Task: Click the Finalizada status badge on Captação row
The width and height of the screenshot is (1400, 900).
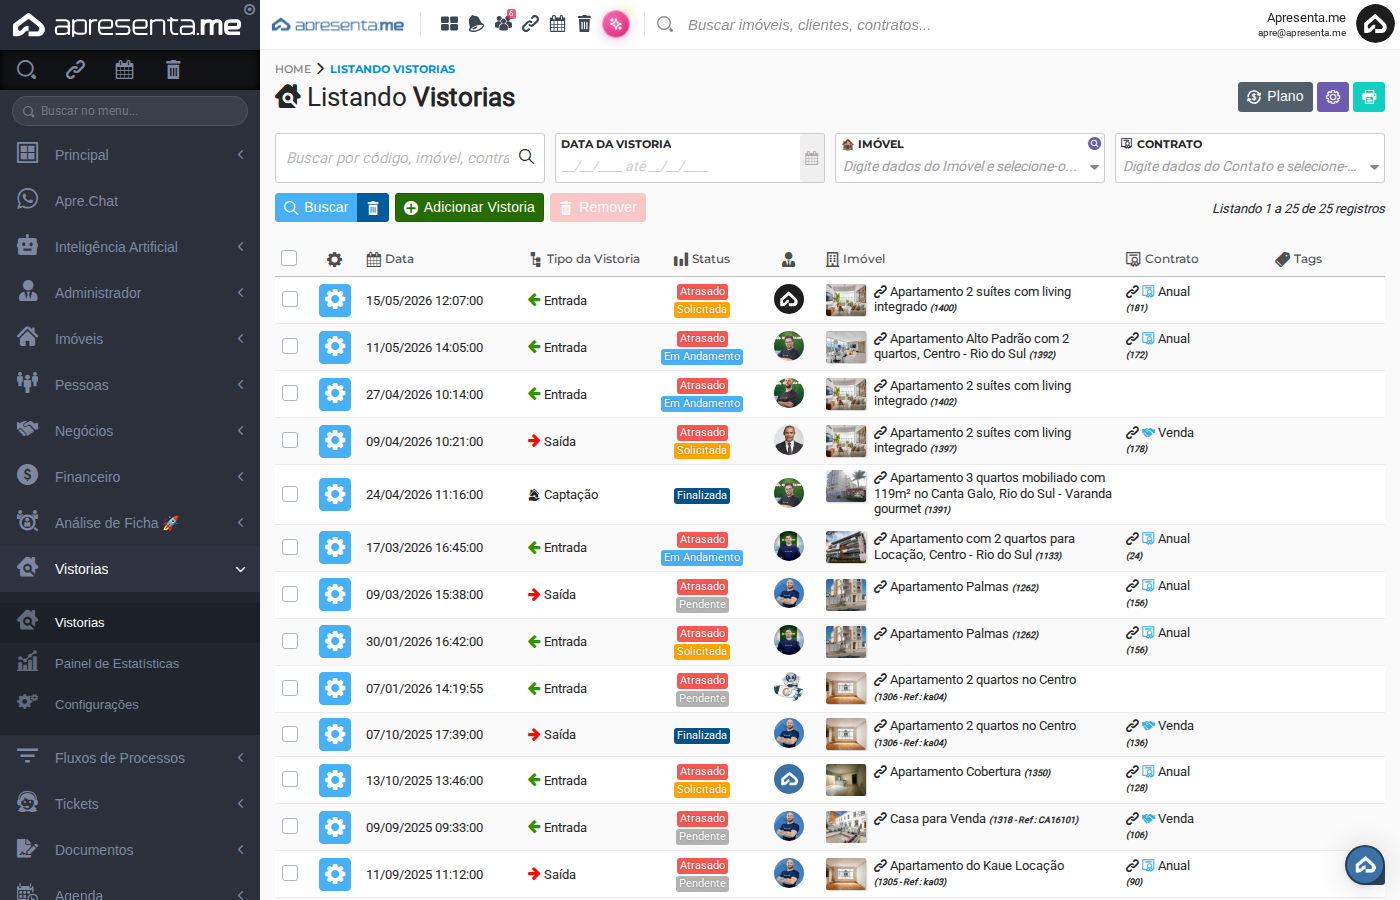Action: click(702, 495)
